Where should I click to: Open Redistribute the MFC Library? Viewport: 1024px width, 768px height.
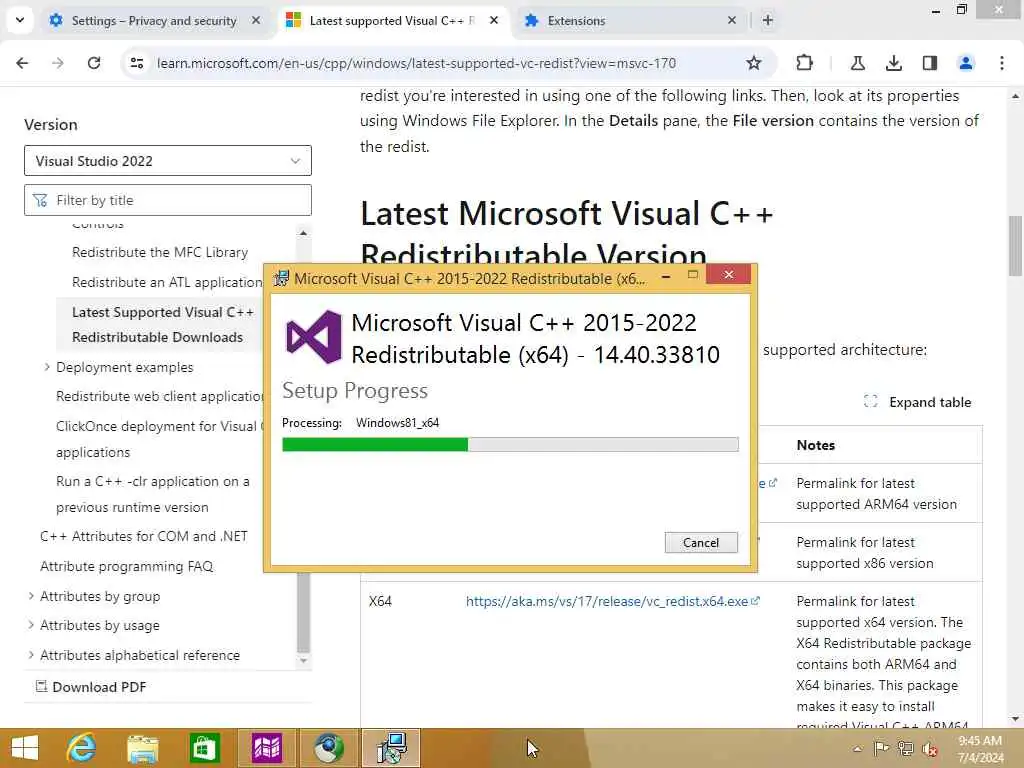[x=160, y=252]
